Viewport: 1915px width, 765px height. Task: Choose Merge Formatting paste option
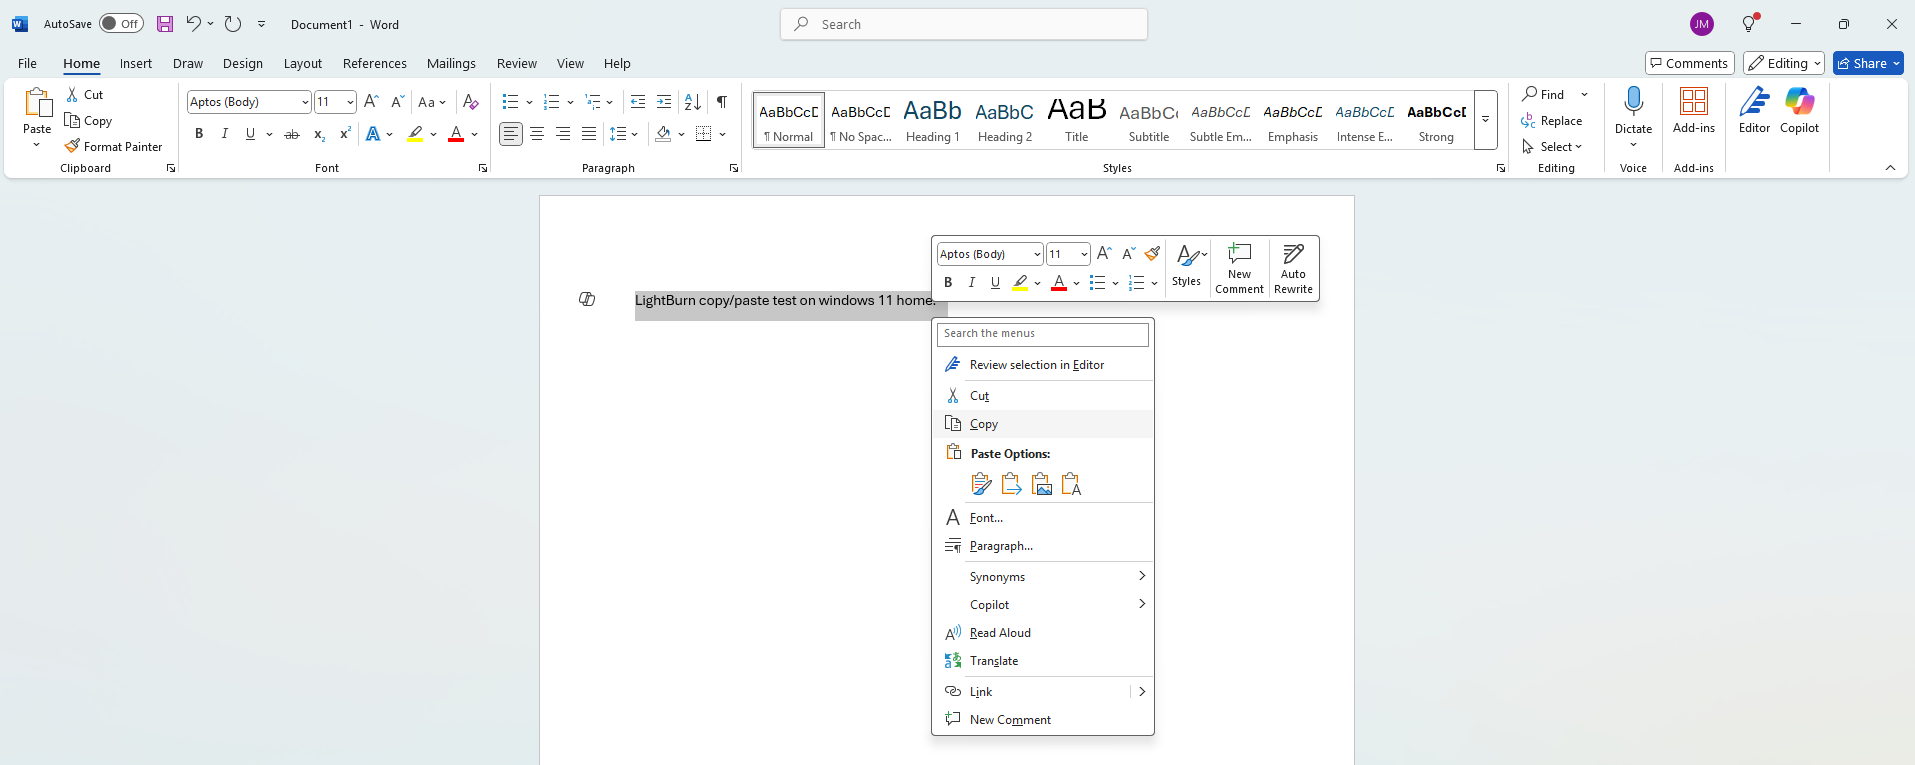(x=1012, y=484)
